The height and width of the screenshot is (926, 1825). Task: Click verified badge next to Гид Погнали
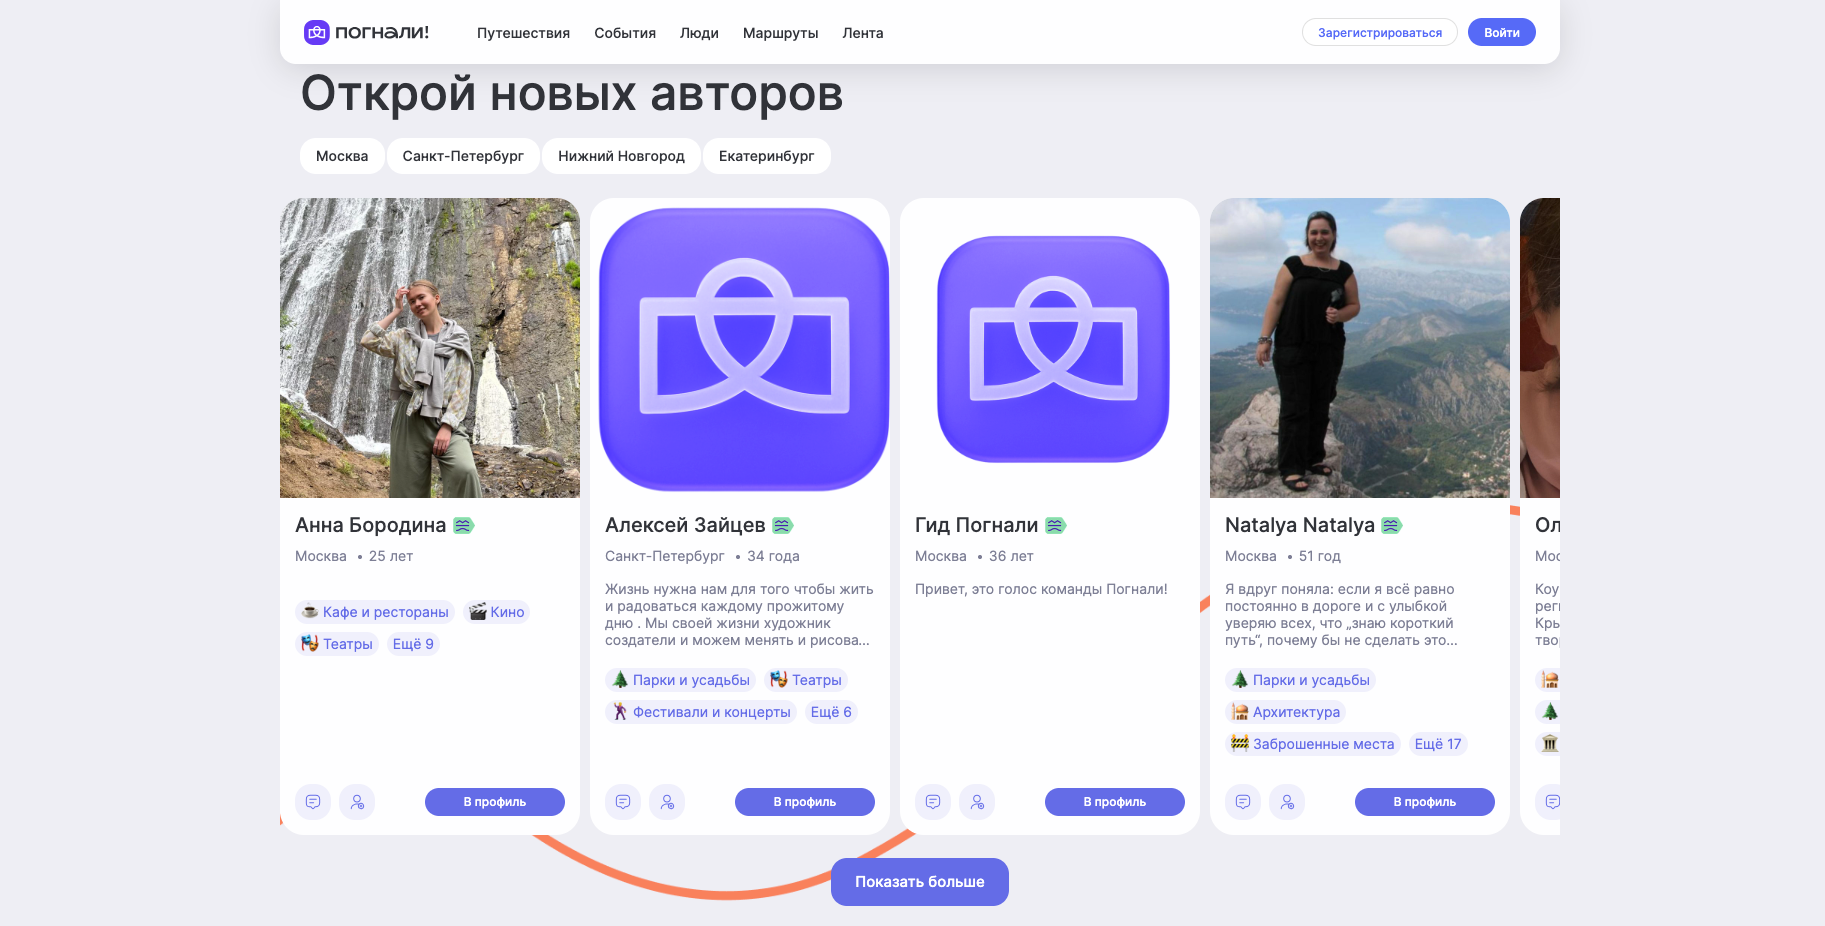pyautogui.click(x=1055, y=525)
